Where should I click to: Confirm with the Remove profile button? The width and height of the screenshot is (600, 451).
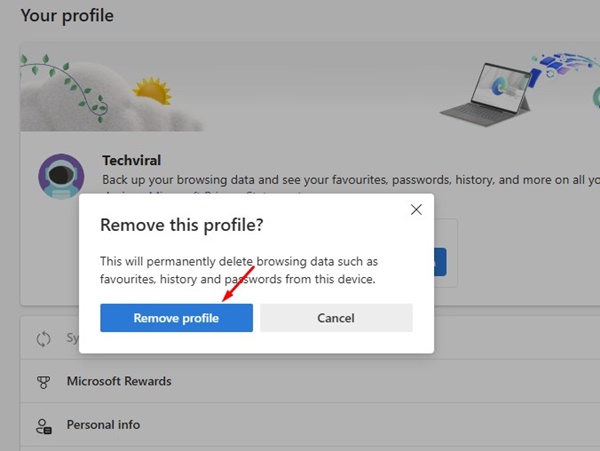click(x=176, y=318)
